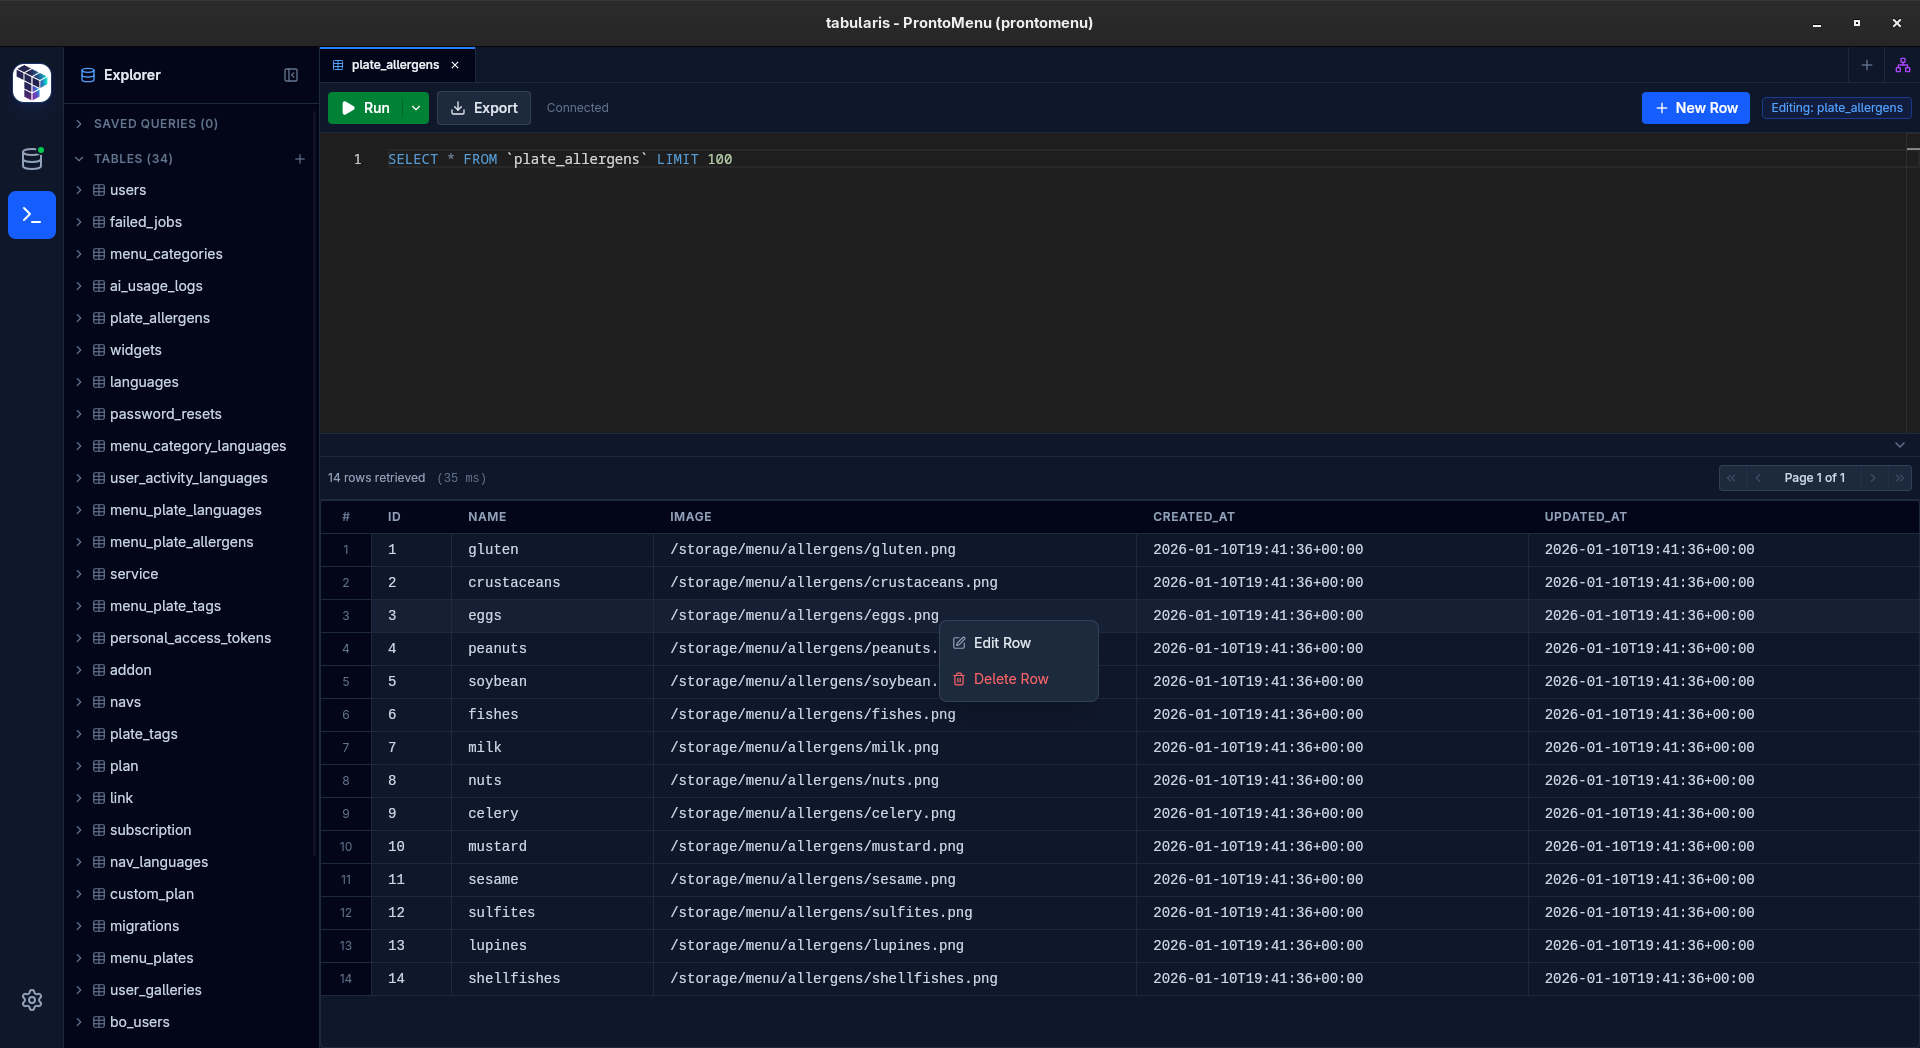Image resolution: width=1920 pixels, height=1048 pixels.
Task: Add a record with New Row
Action: (x=1695, y=108)
